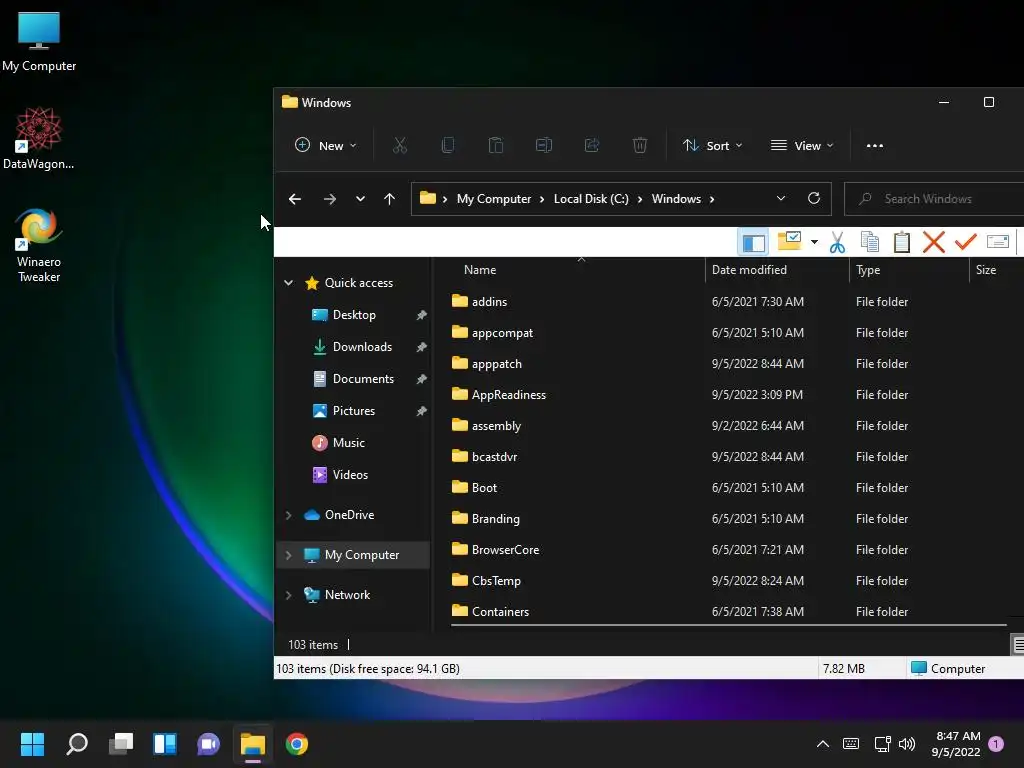Open Desktop in Quick access

(354, 315)
